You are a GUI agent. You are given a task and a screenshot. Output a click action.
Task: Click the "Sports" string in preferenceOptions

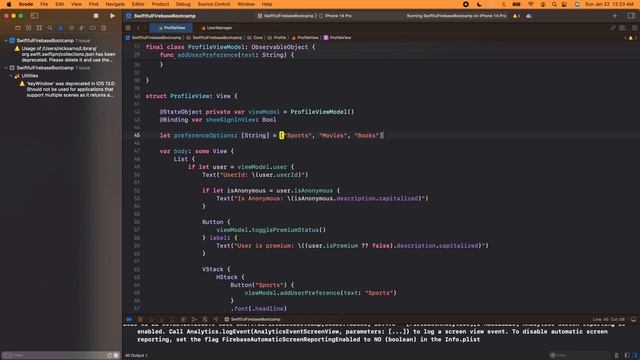[x=298, y=136]
